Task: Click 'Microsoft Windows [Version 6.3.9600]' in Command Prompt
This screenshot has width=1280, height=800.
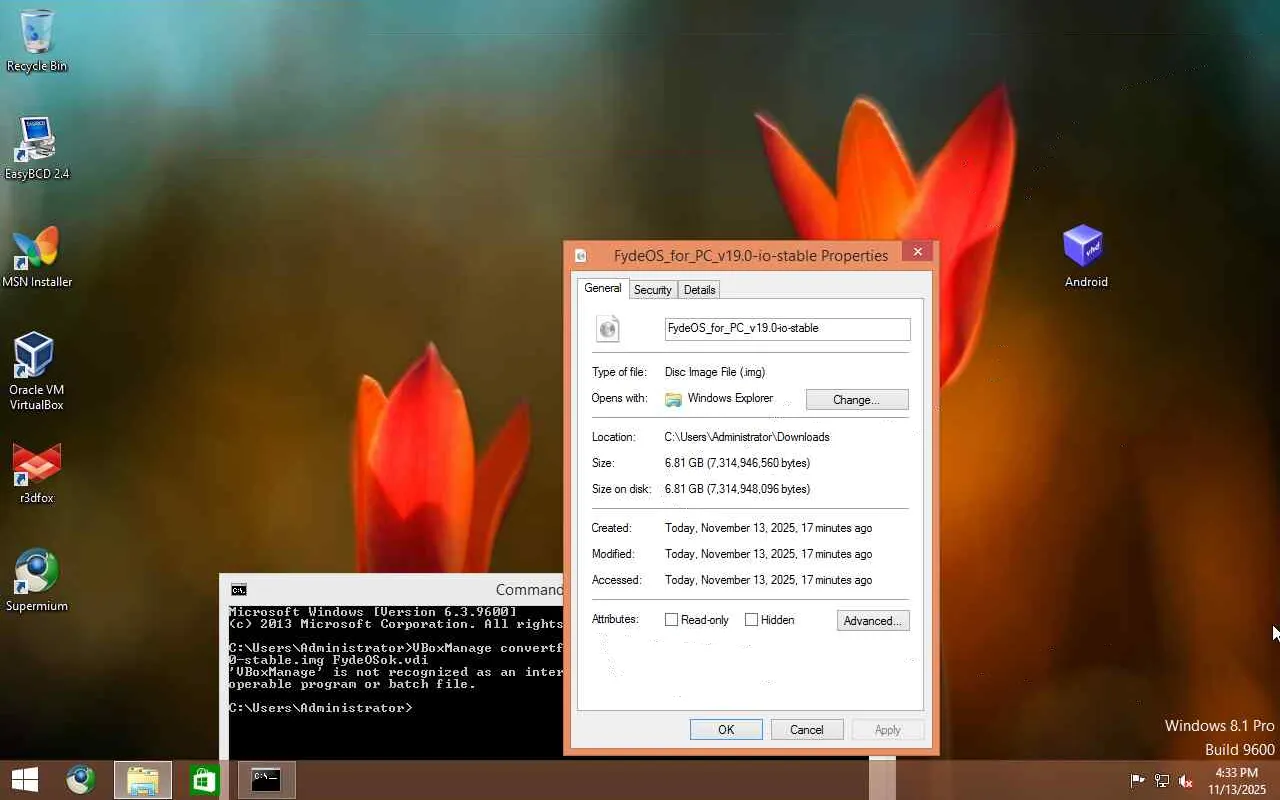Action: 373,612
